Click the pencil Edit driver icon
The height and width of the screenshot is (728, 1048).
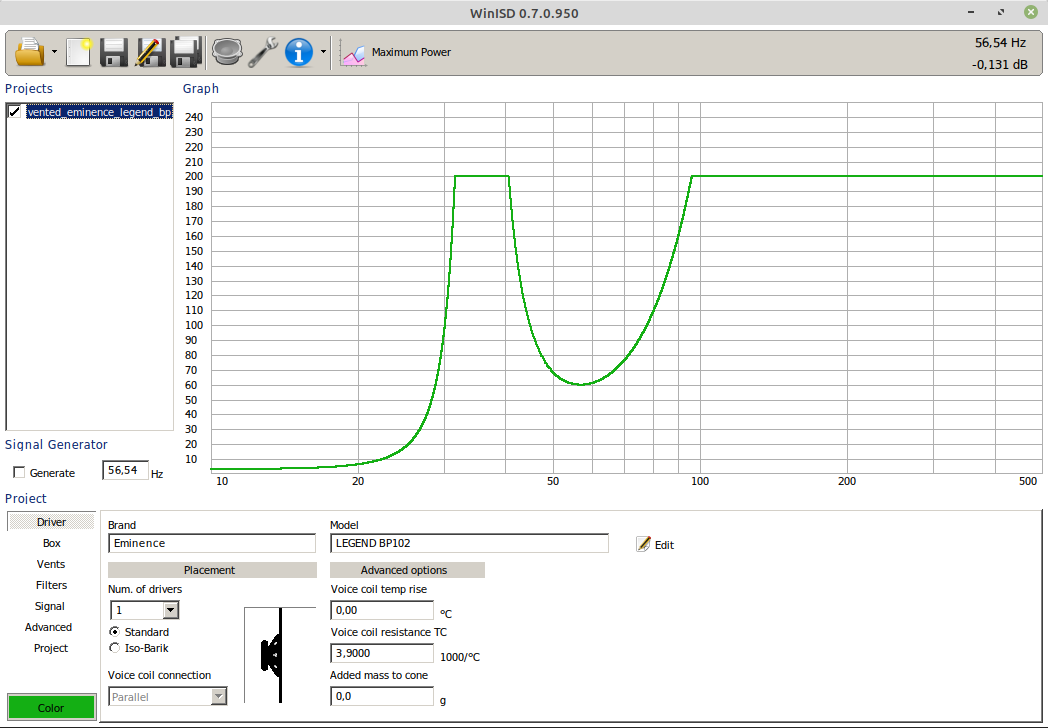point(643,544)
